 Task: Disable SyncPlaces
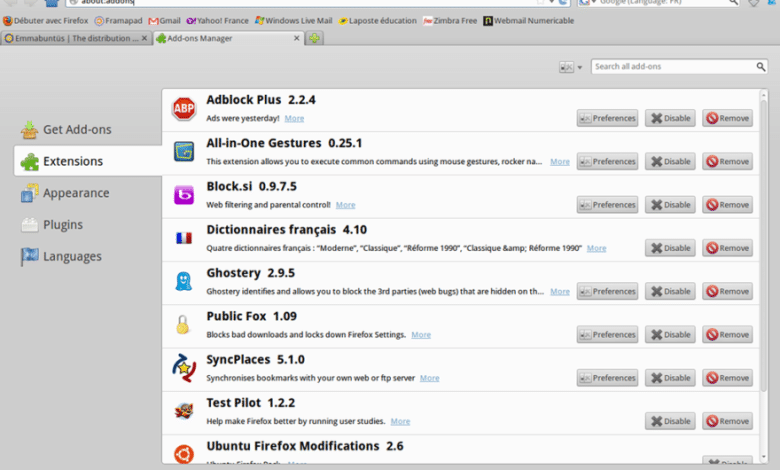click(670, 378)
